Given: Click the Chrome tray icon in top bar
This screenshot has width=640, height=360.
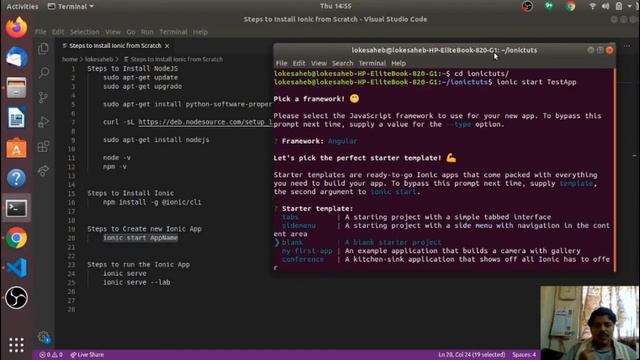Looking at the screenshot, I should 570,6.
